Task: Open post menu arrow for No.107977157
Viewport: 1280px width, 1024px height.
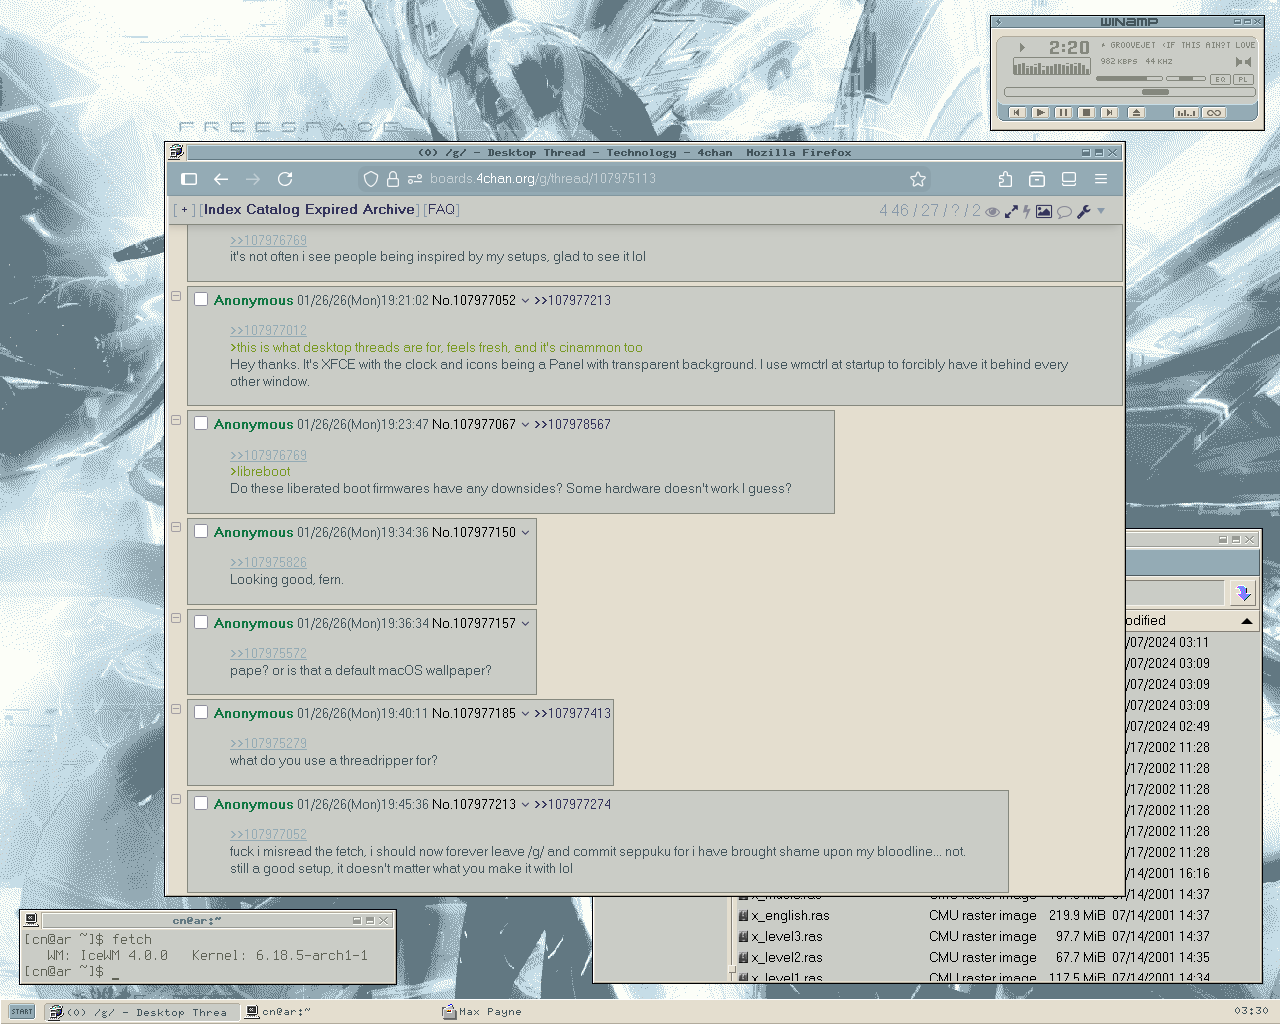Action: [x=525, y=624]
